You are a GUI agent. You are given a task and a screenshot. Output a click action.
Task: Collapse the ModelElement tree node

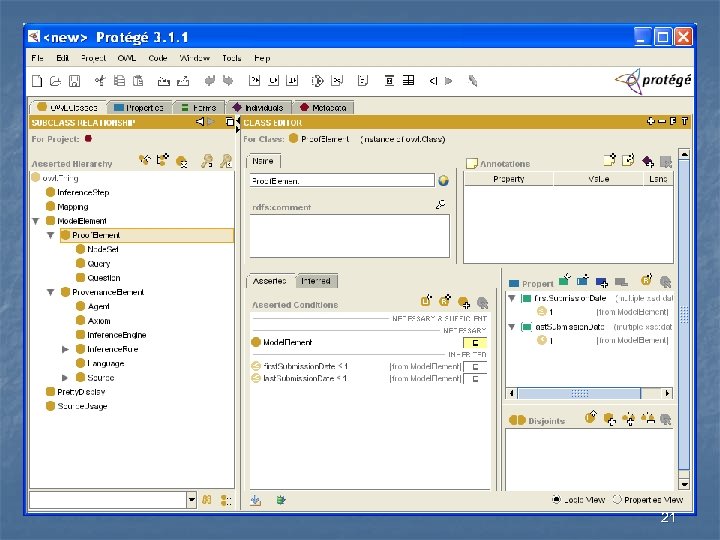click(36, 221)
